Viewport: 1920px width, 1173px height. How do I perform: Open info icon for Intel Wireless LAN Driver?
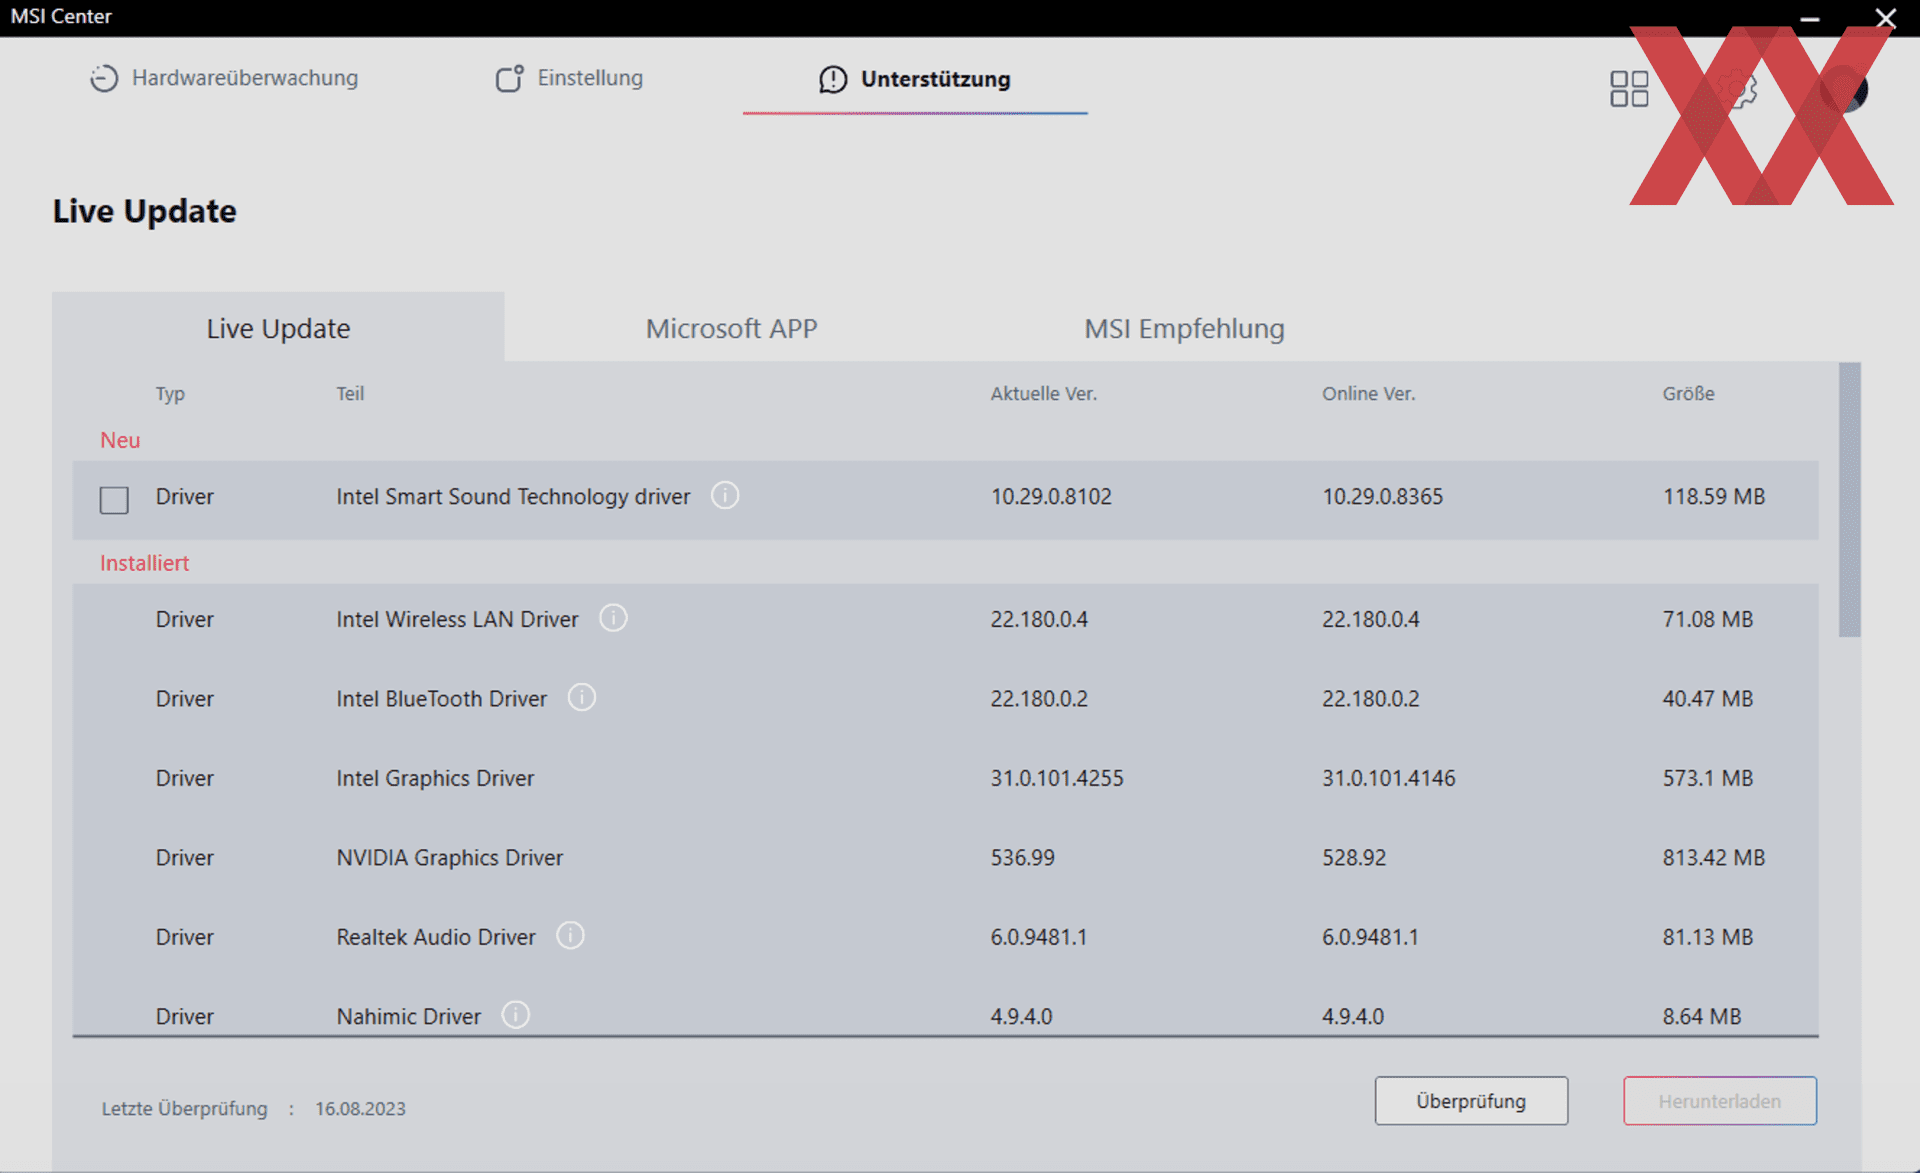[x=613, y=618]
